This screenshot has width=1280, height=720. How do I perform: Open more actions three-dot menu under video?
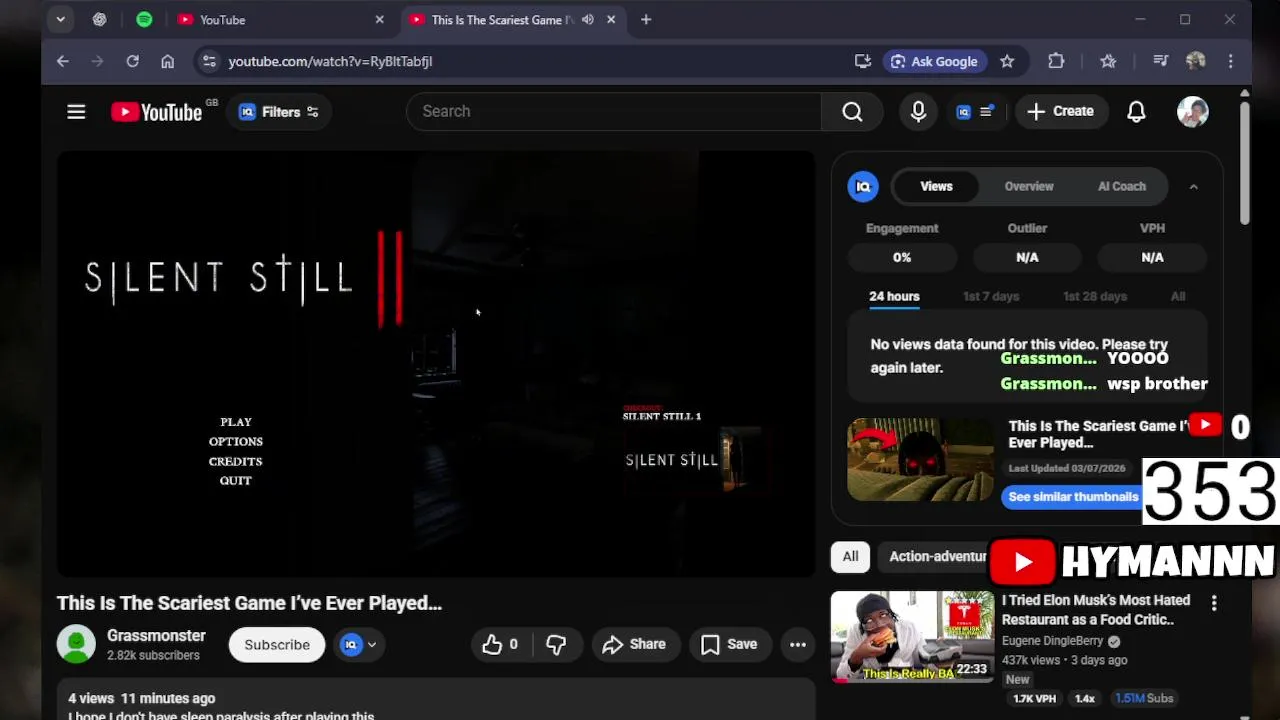coord(798,645)
